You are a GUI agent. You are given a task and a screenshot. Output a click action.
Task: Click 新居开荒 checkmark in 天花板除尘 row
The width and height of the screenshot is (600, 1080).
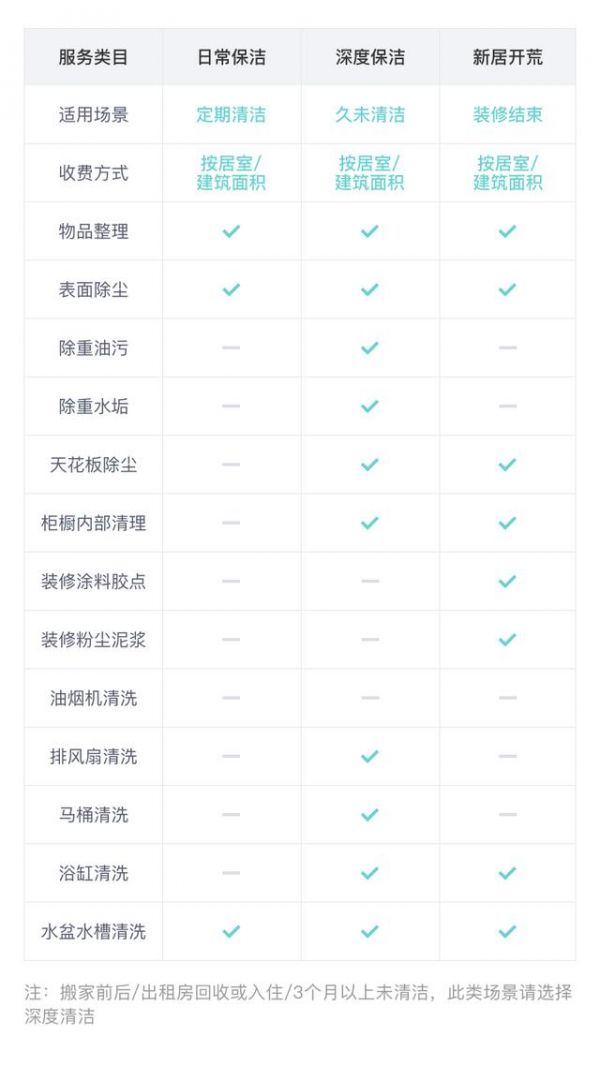pyautogui.click(x=507, y=465)
